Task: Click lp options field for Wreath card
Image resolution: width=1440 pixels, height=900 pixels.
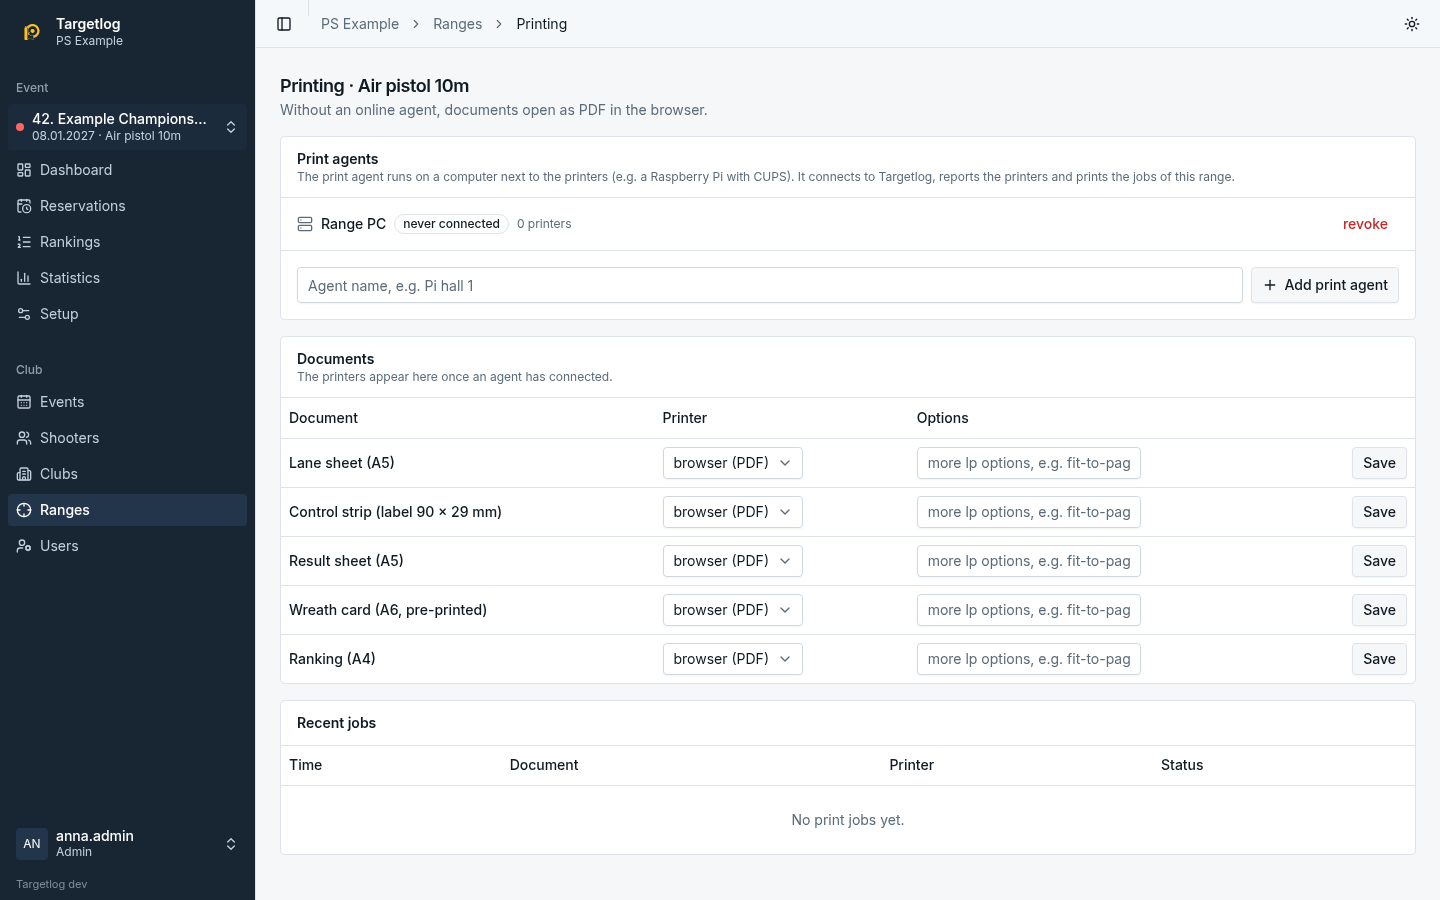Action: (1029, 610)
